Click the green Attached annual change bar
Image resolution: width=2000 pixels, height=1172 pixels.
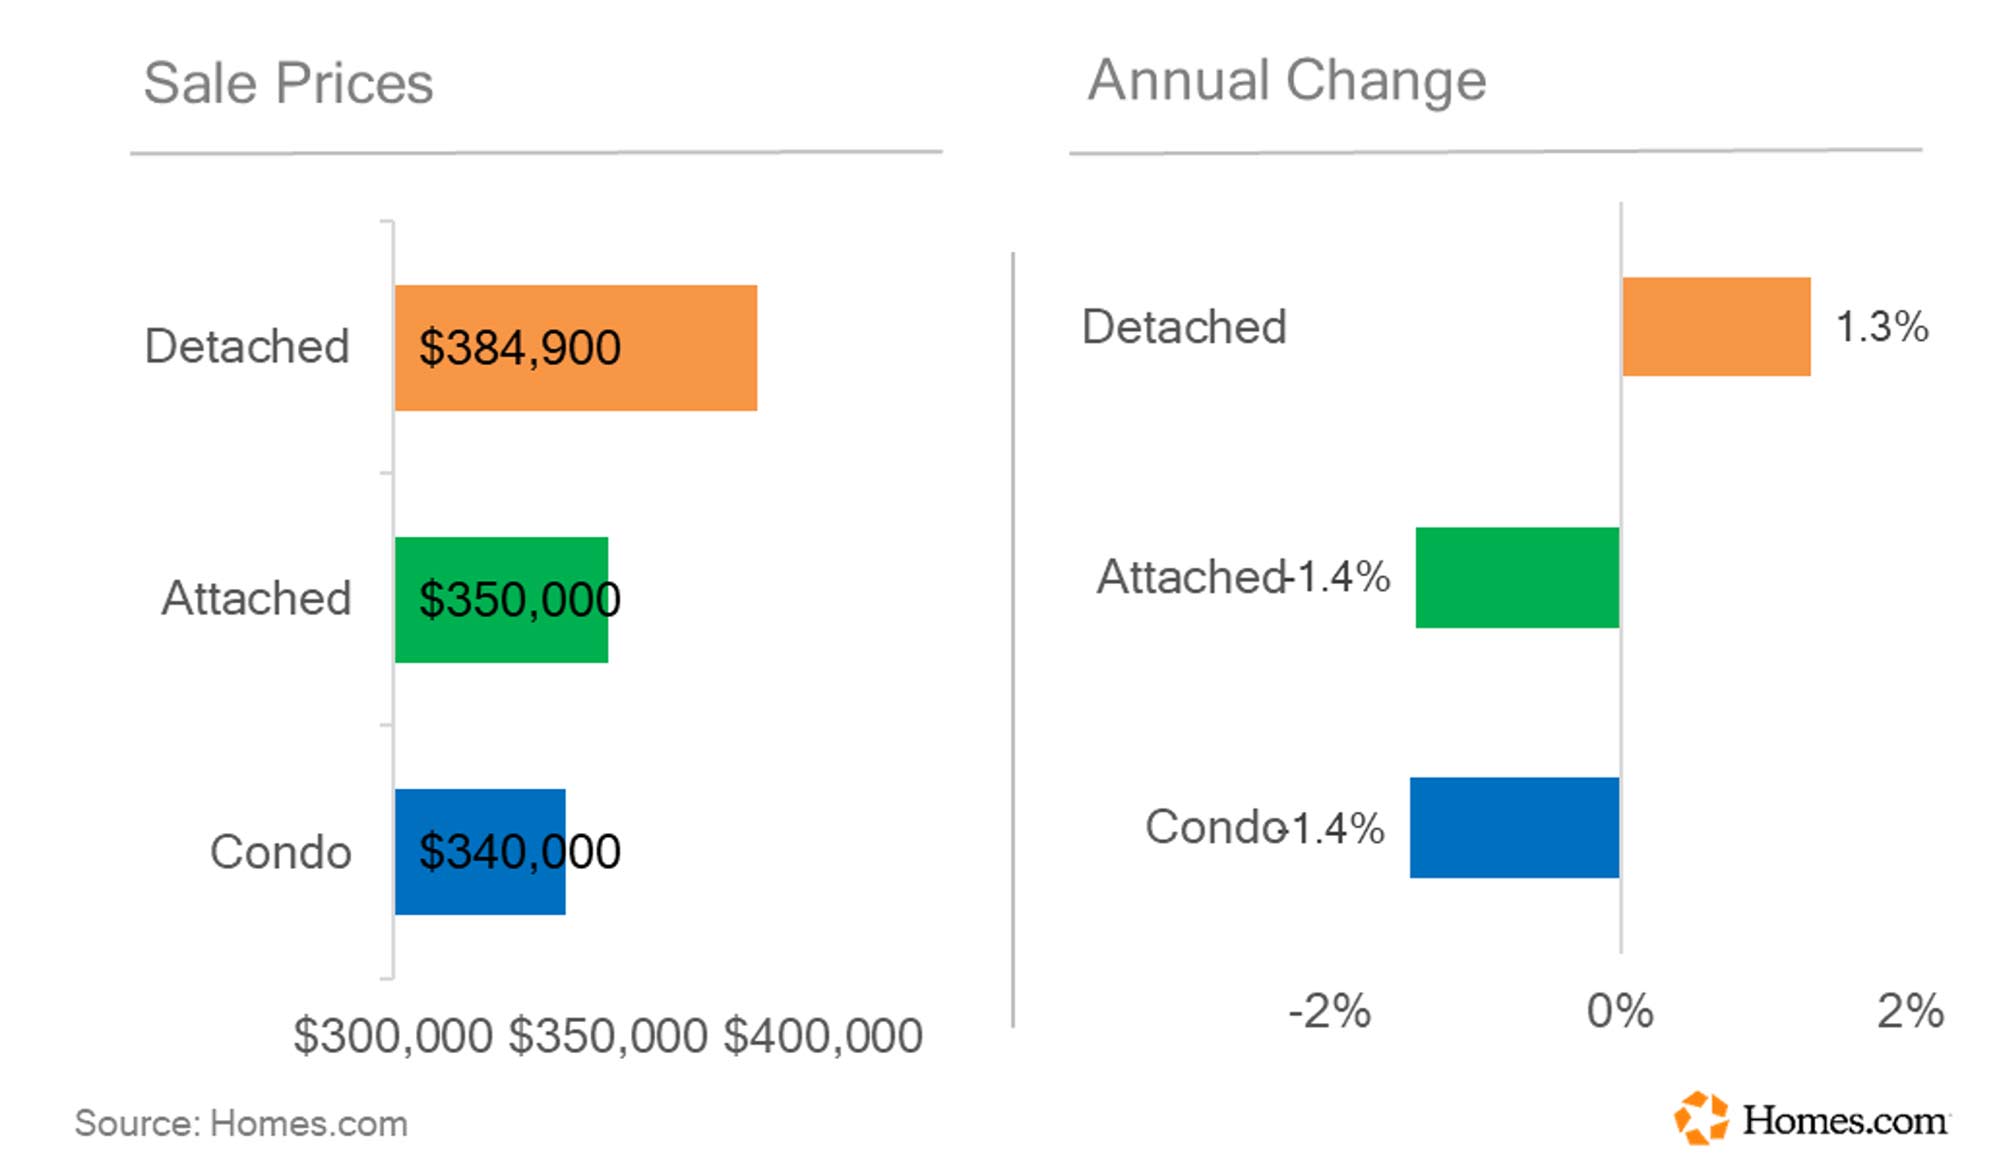[x=1517, y=578]
